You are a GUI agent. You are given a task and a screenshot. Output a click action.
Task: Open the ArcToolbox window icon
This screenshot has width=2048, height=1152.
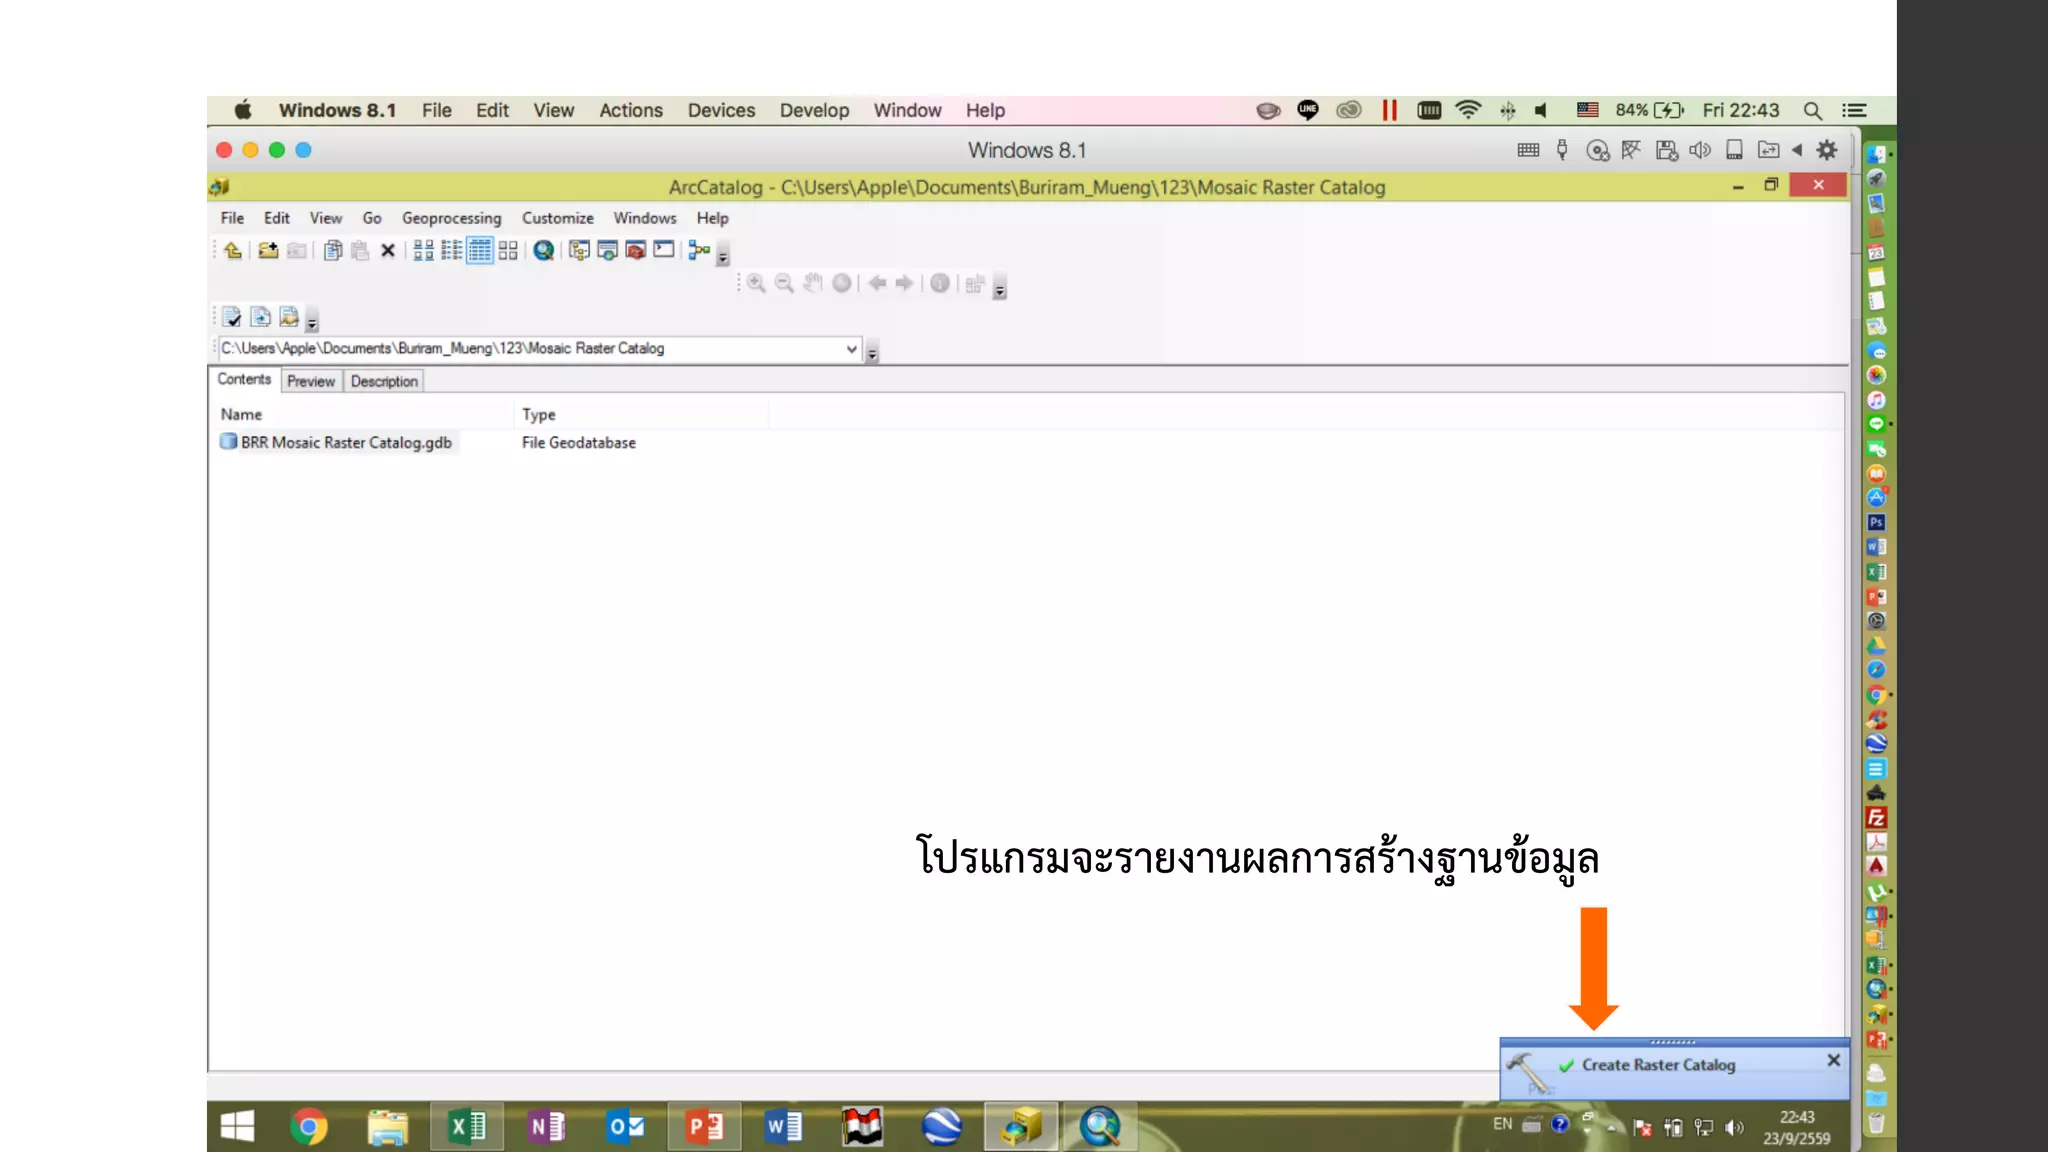635,250
